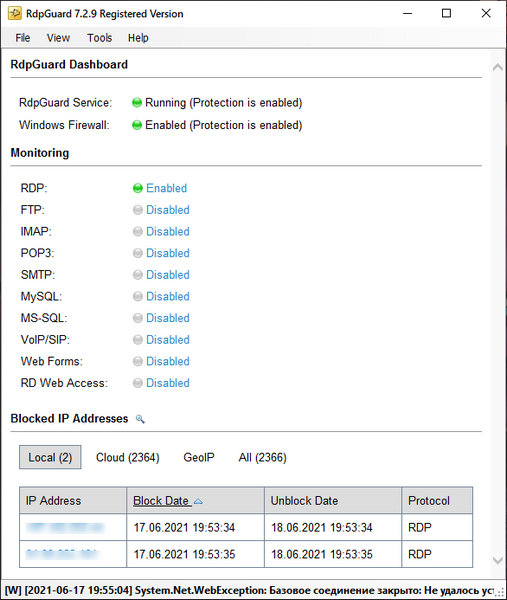Click the gray MySQL status indicator
Screen dimensions: 507x600
pos(137,296)
